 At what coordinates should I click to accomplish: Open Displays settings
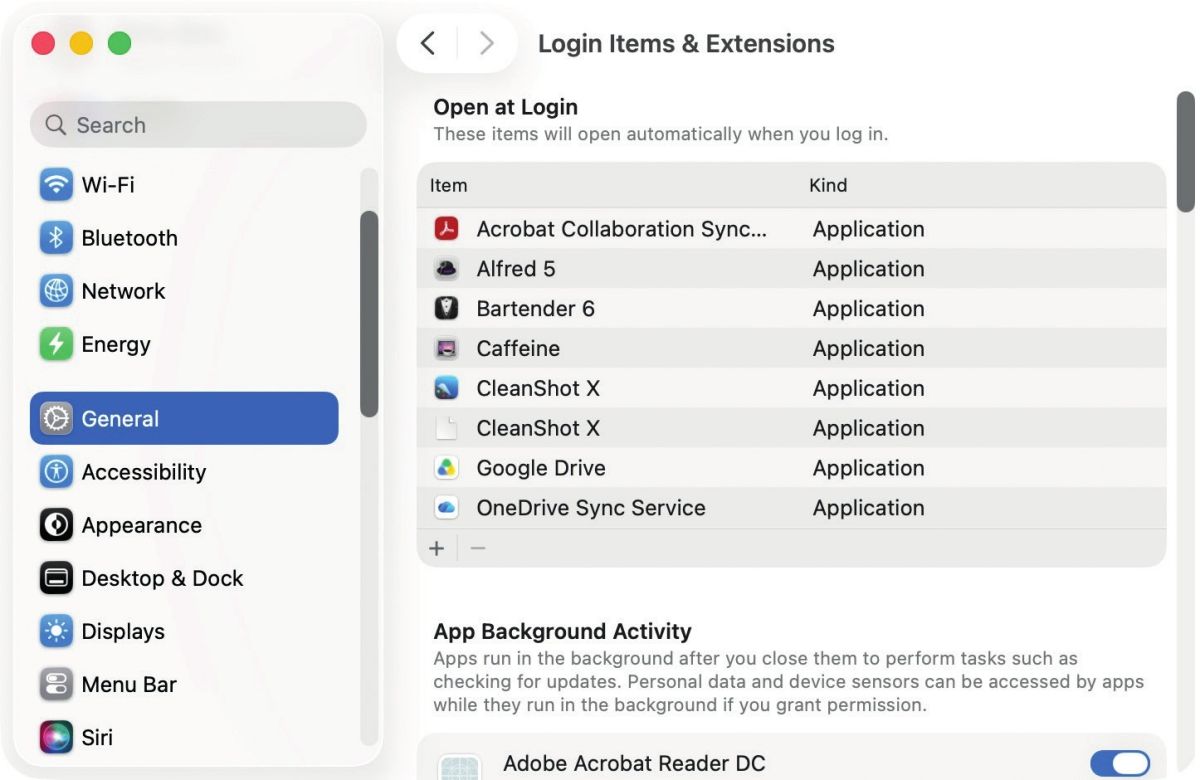tap(184, 631)
